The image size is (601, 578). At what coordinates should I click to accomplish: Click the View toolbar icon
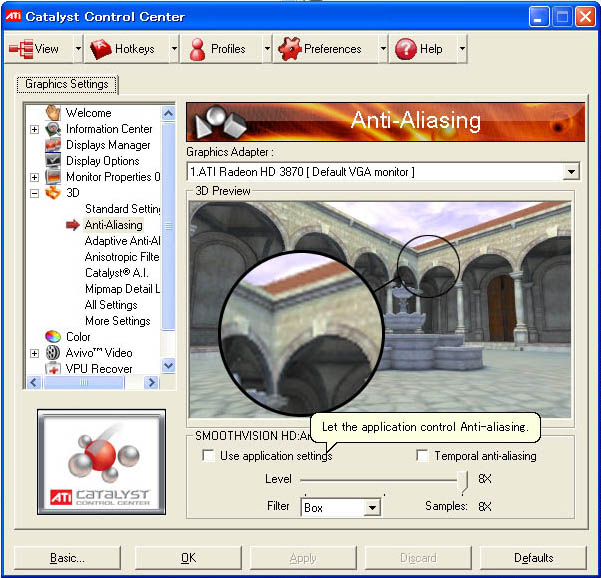tap(21, 49)
